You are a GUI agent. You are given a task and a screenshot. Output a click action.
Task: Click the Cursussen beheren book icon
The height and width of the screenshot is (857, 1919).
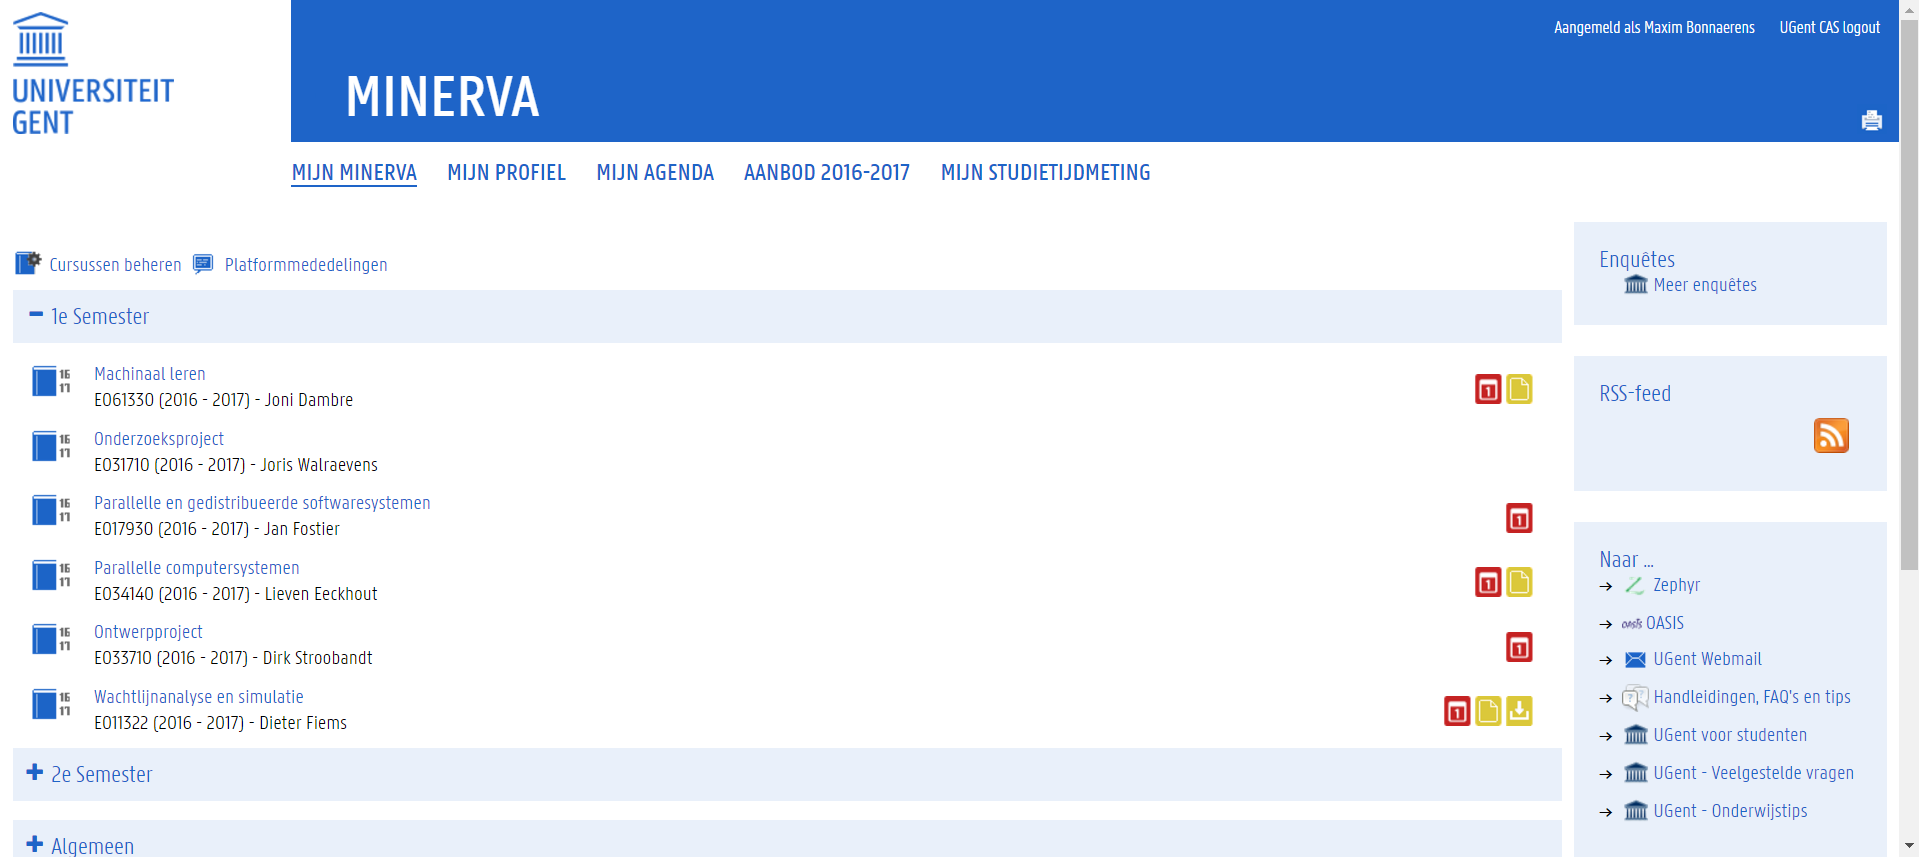[28, 263]
